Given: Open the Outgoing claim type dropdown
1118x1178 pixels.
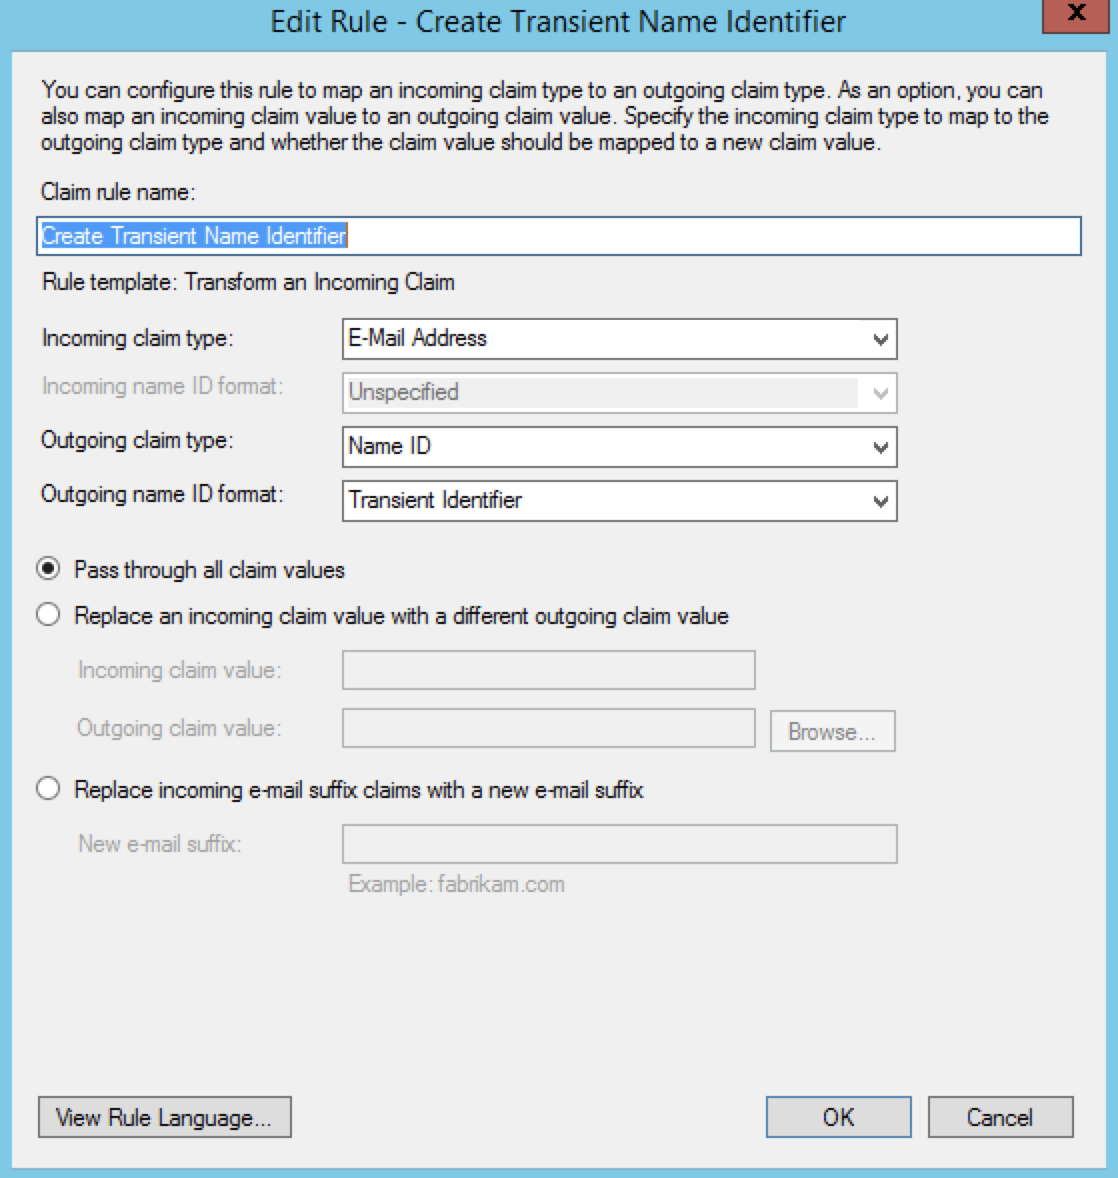Looking at the screenshot, I should (x=880, y=447).
